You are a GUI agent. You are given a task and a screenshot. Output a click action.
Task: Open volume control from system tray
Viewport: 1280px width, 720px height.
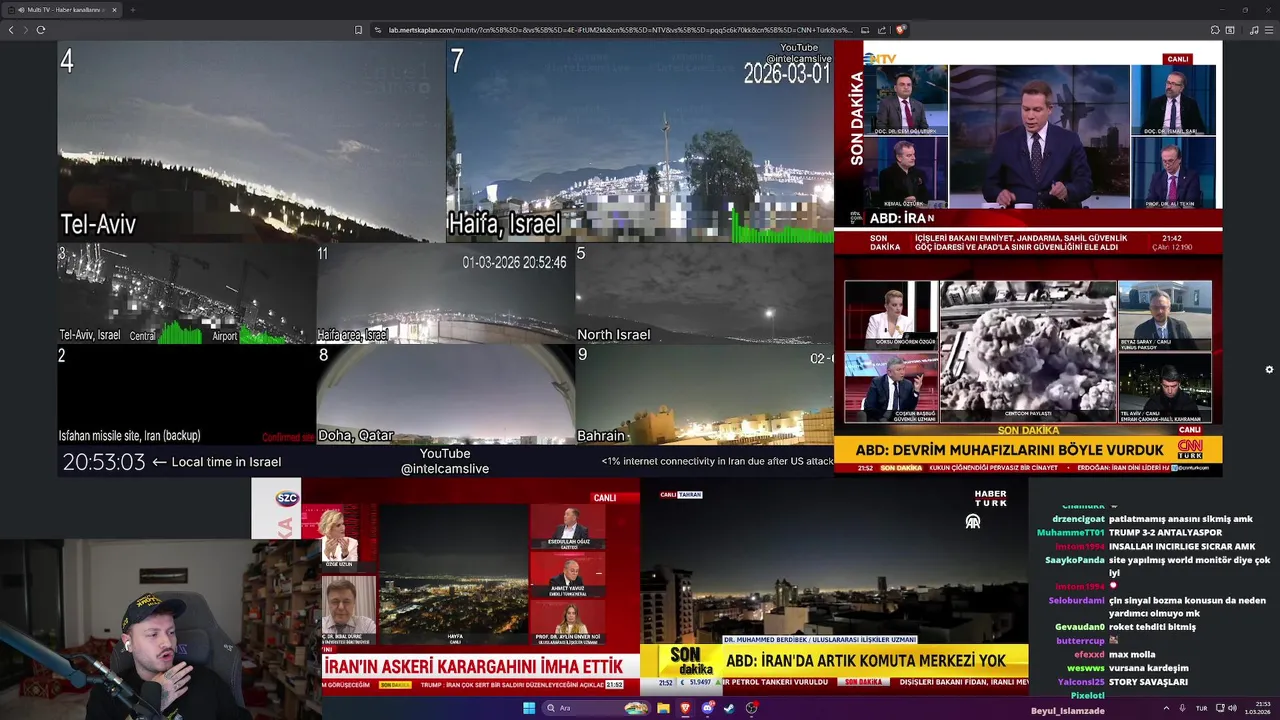click(1232, 708)
